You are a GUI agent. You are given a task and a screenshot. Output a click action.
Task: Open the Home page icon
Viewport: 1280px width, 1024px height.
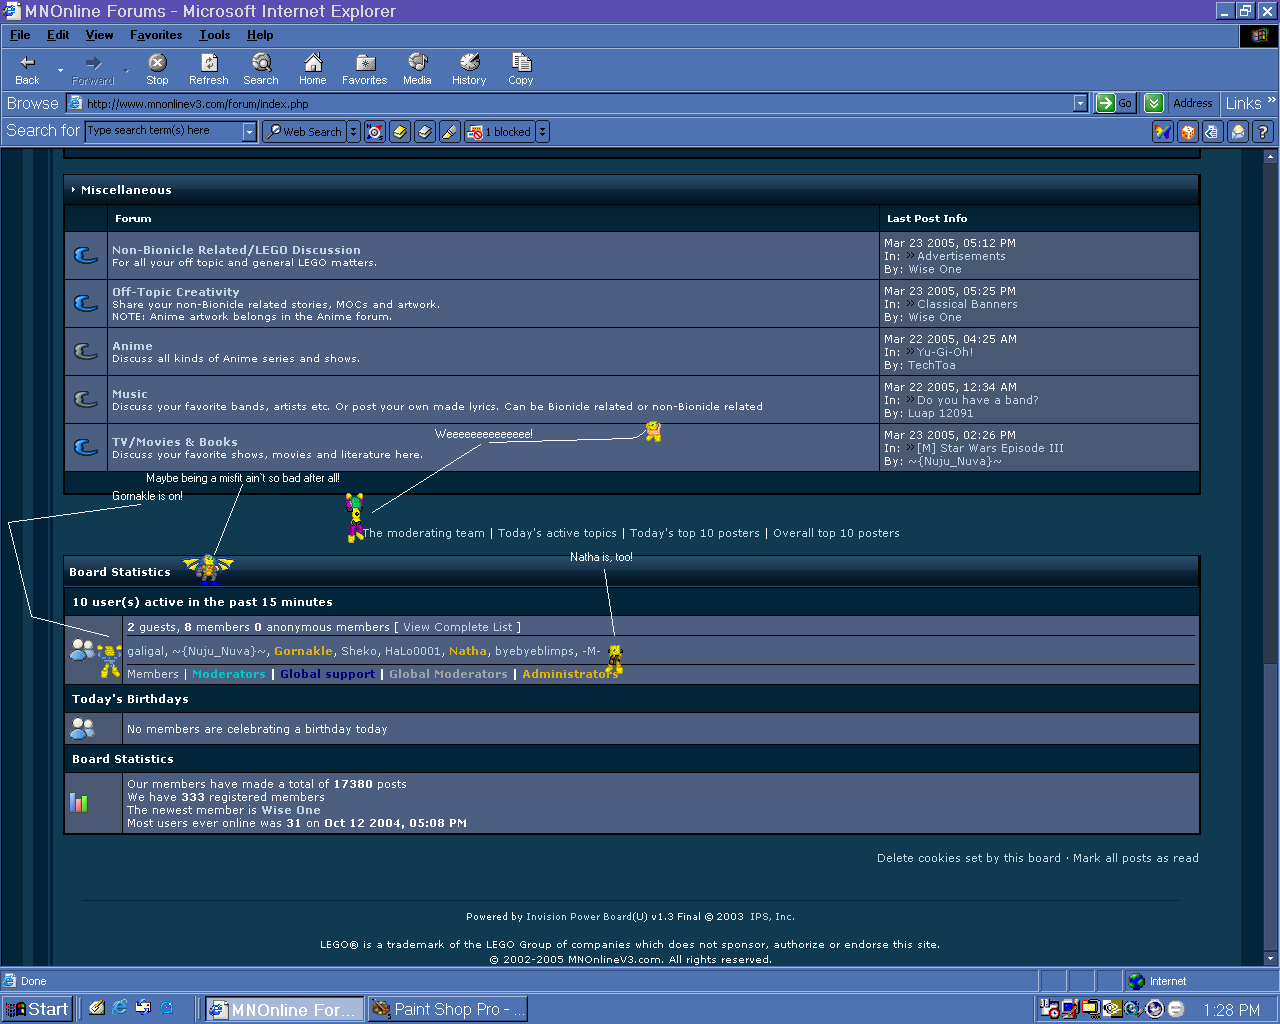[312, 69]
